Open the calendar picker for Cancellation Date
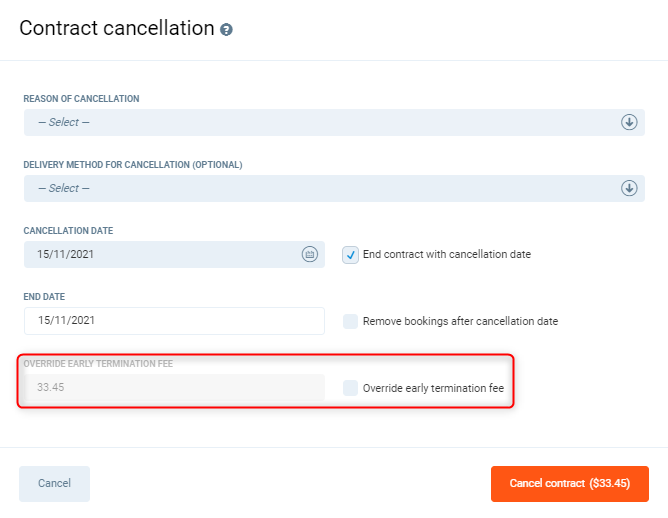This screenshot has width=668, height=518. (x=310, y=254)
